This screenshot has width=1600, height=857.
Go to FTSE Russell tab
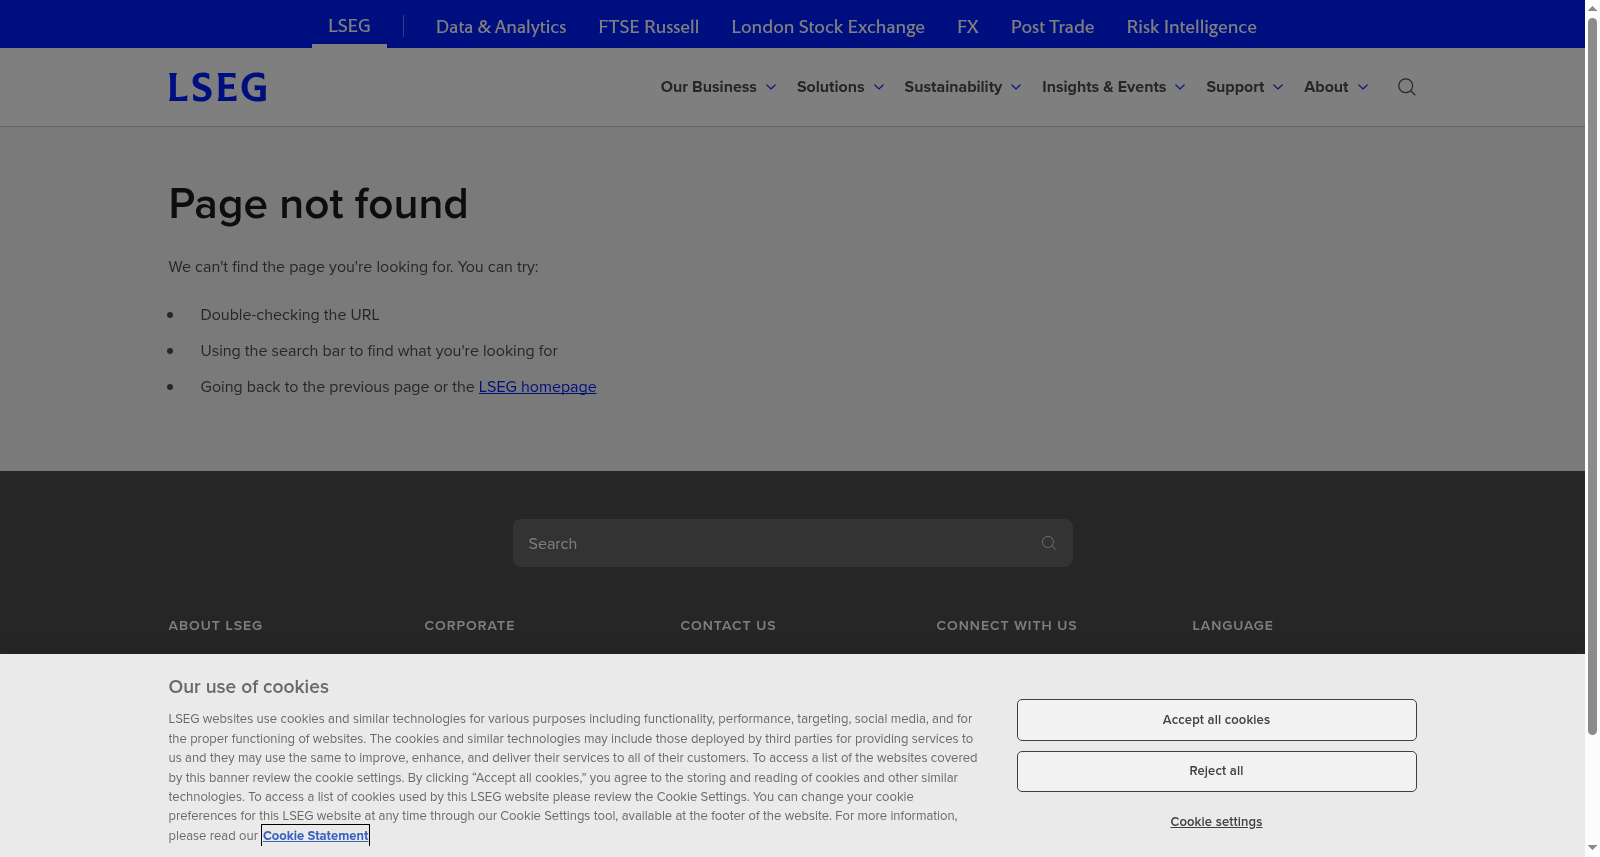649,27
